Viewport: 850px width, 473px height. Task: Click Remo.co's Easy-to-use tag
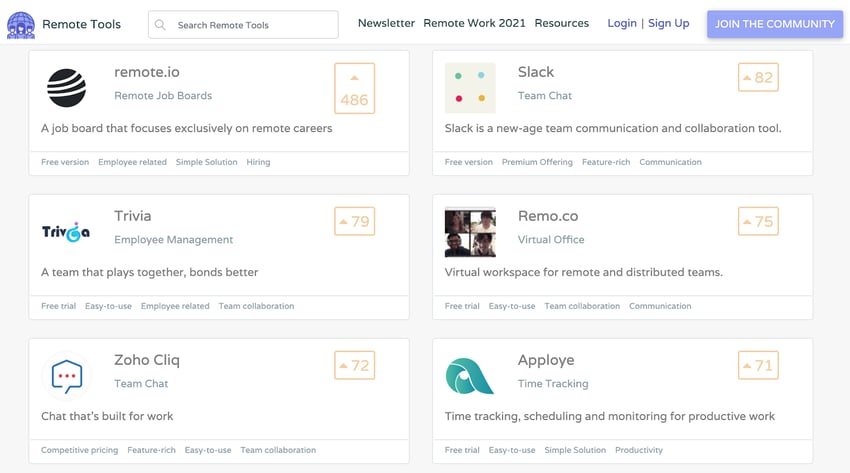(x=512, y=306)
